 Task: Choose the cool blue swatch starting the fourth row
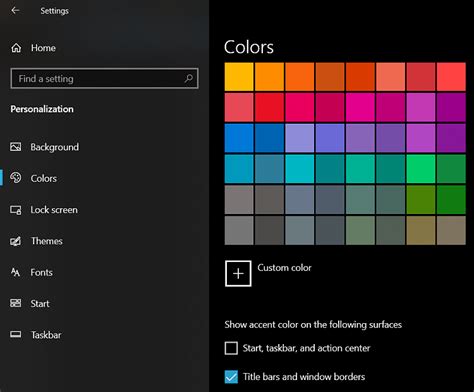point(239,169)
